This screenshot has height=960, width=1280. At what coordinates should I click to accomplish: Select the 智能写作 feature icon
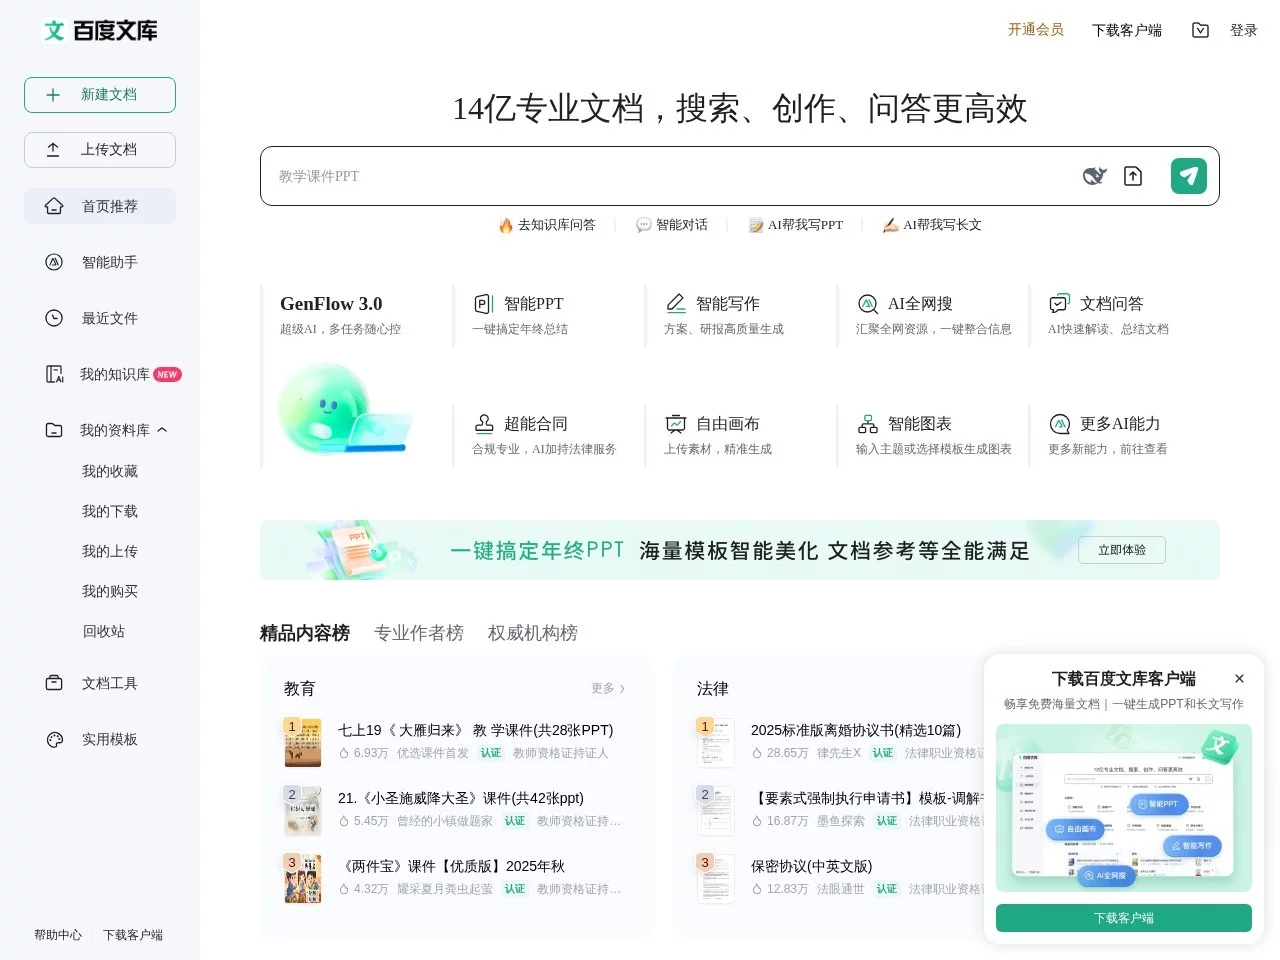coord(676,303)
